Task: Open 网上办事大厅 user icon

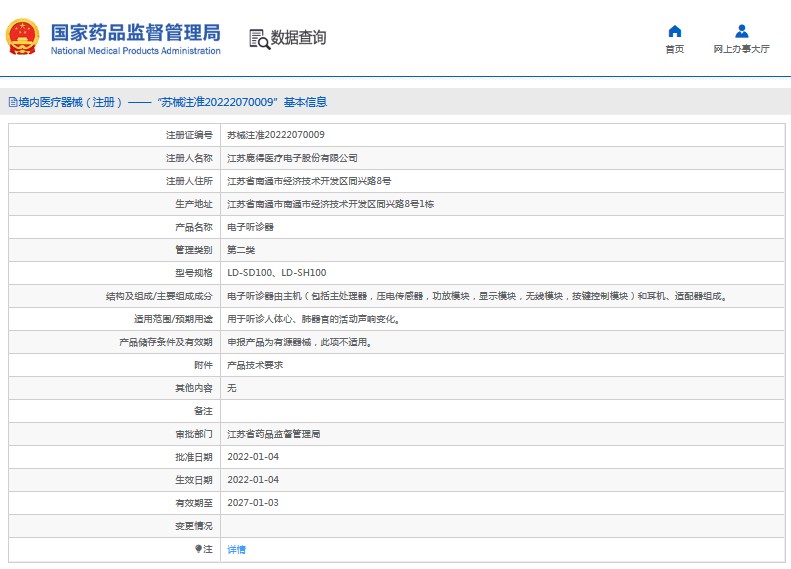Action: click(x=742, y=31)
